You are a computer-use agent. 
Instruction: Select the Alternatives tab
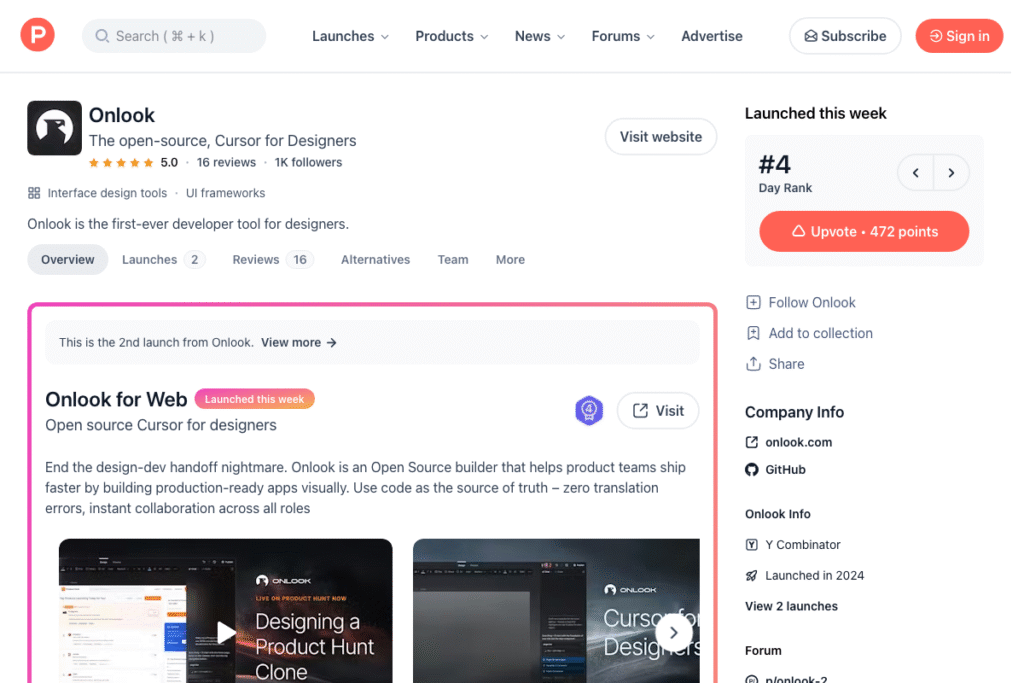pyautogui.click(x=375, y=259)
